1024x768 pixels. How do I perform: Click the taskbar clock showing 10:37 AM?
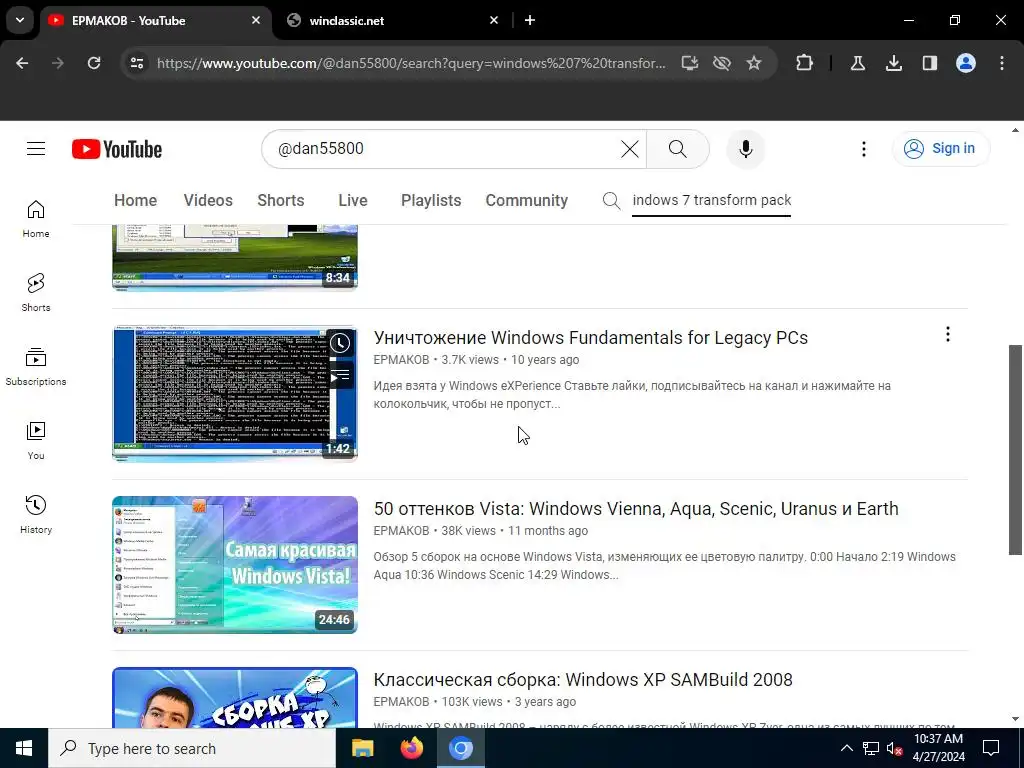[938, 748]
